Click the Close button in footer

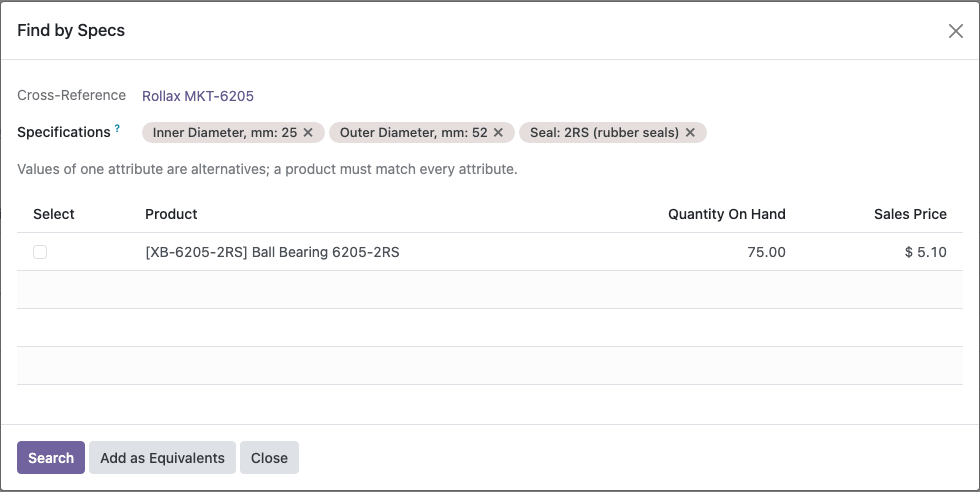[x=269, y=458]
